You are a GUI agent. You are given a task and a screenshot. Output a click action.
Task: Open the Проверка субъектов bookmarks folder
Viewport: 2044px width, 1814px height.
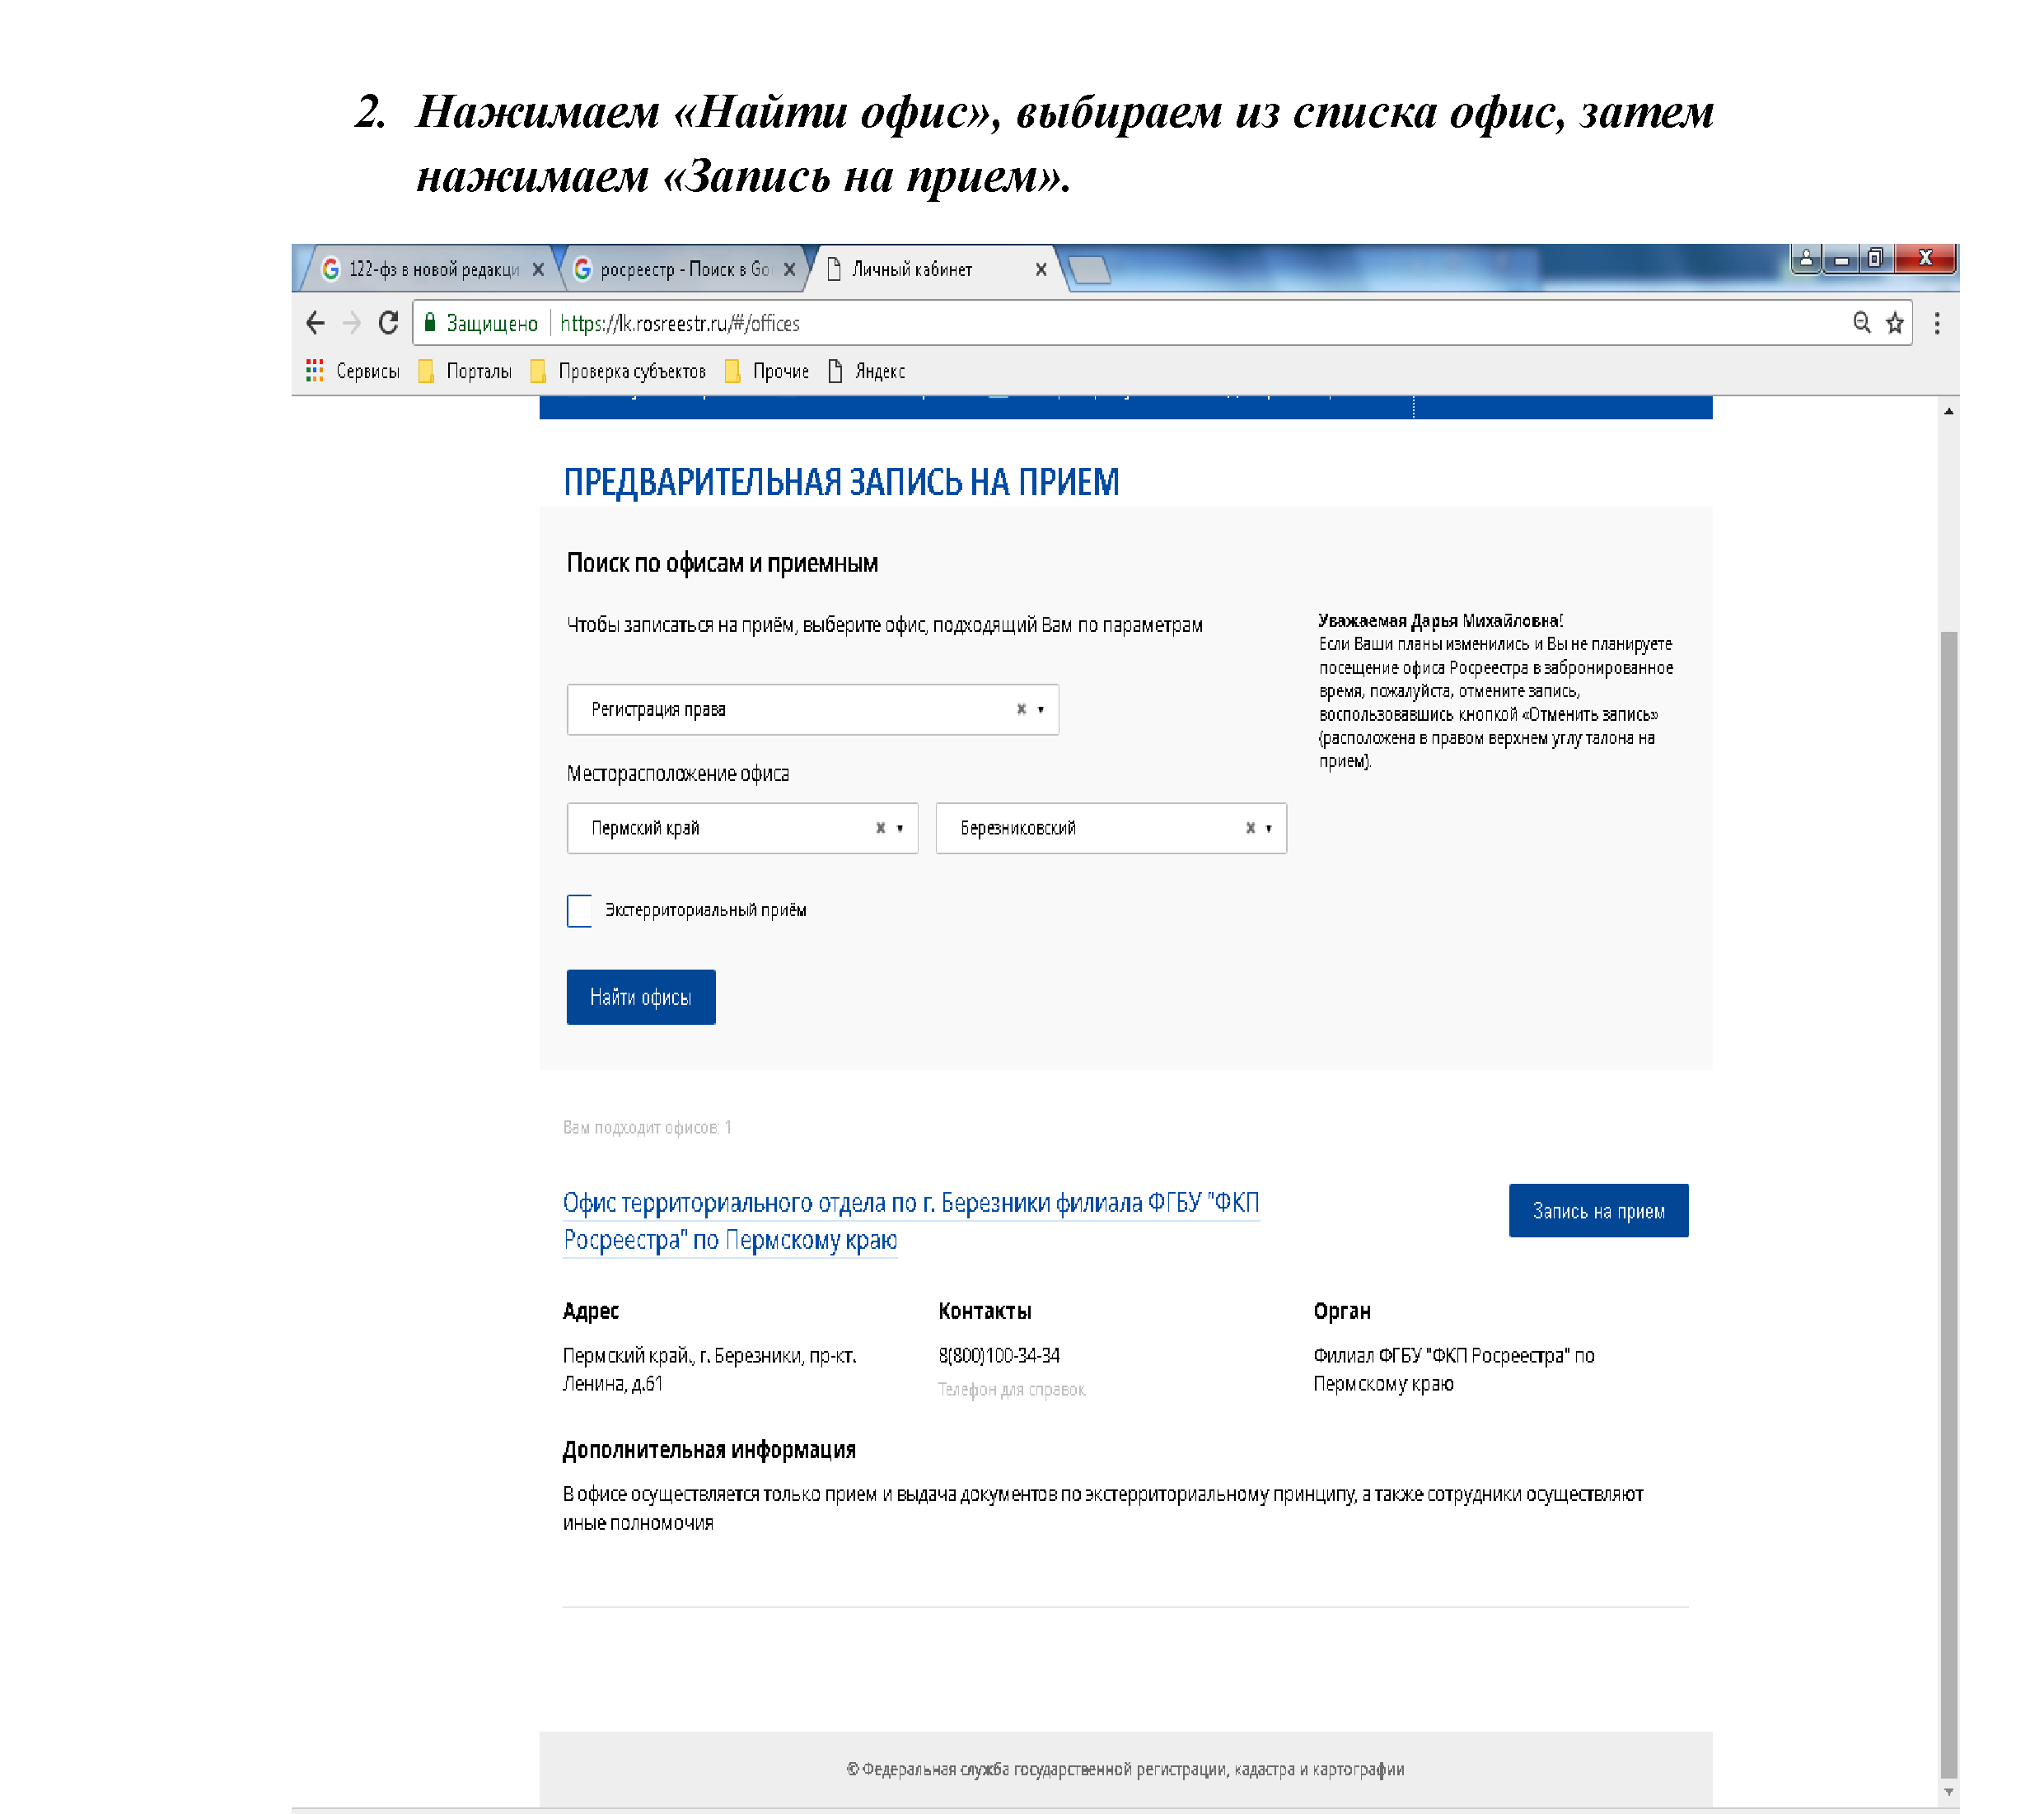pos(618,371)
